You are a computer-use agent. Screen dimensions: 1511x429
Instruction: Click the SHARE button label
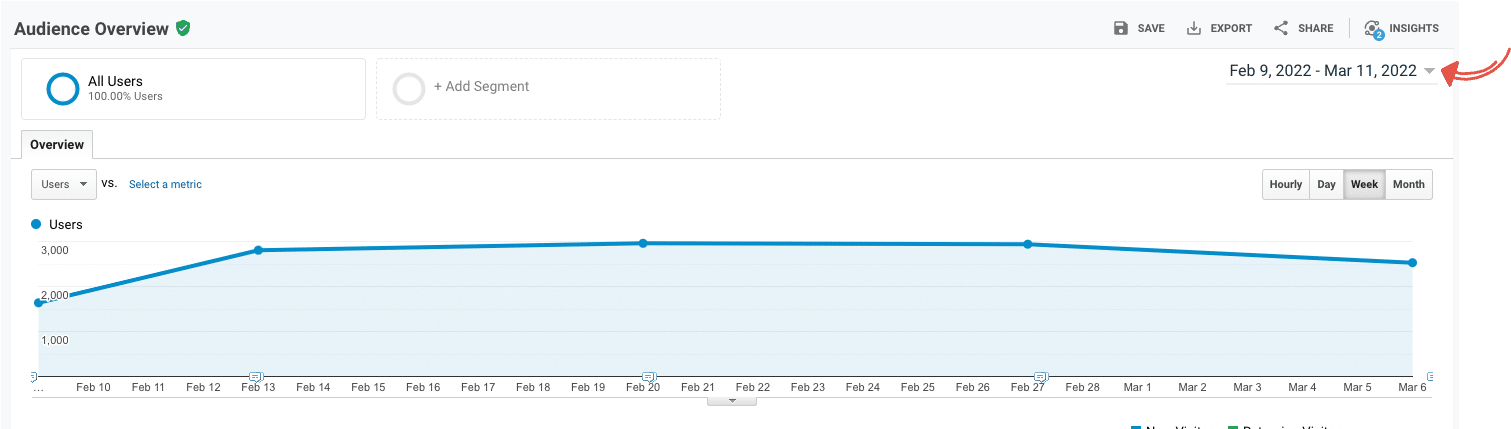[1316, 29]
